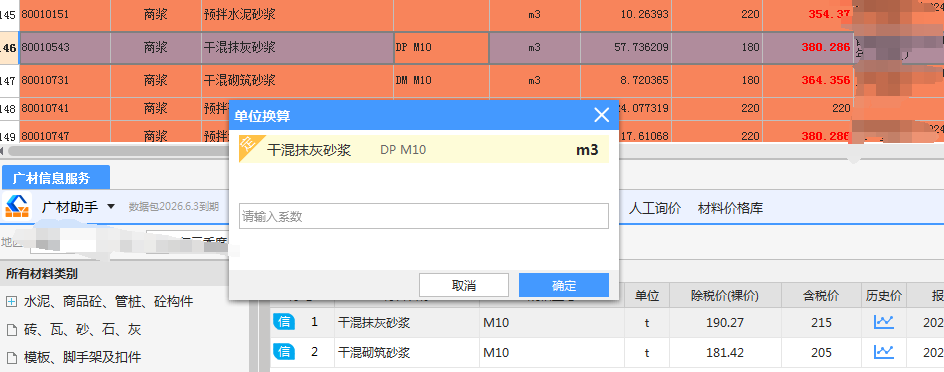The height and width of the screenshot is (372, 944).
Task: Select price cell 190.27
Action: point(725,323)
